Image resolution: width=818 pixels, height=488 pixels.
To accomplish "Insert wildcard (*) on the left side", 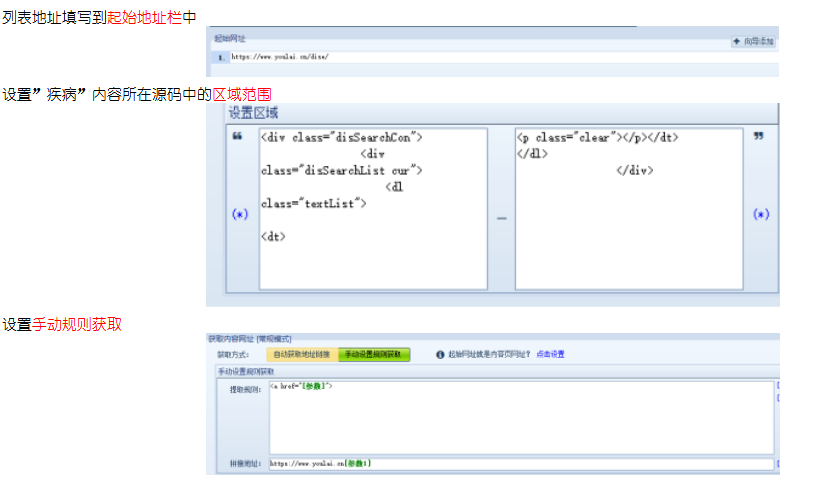I will pyautogui.click(x=240, y=214).
